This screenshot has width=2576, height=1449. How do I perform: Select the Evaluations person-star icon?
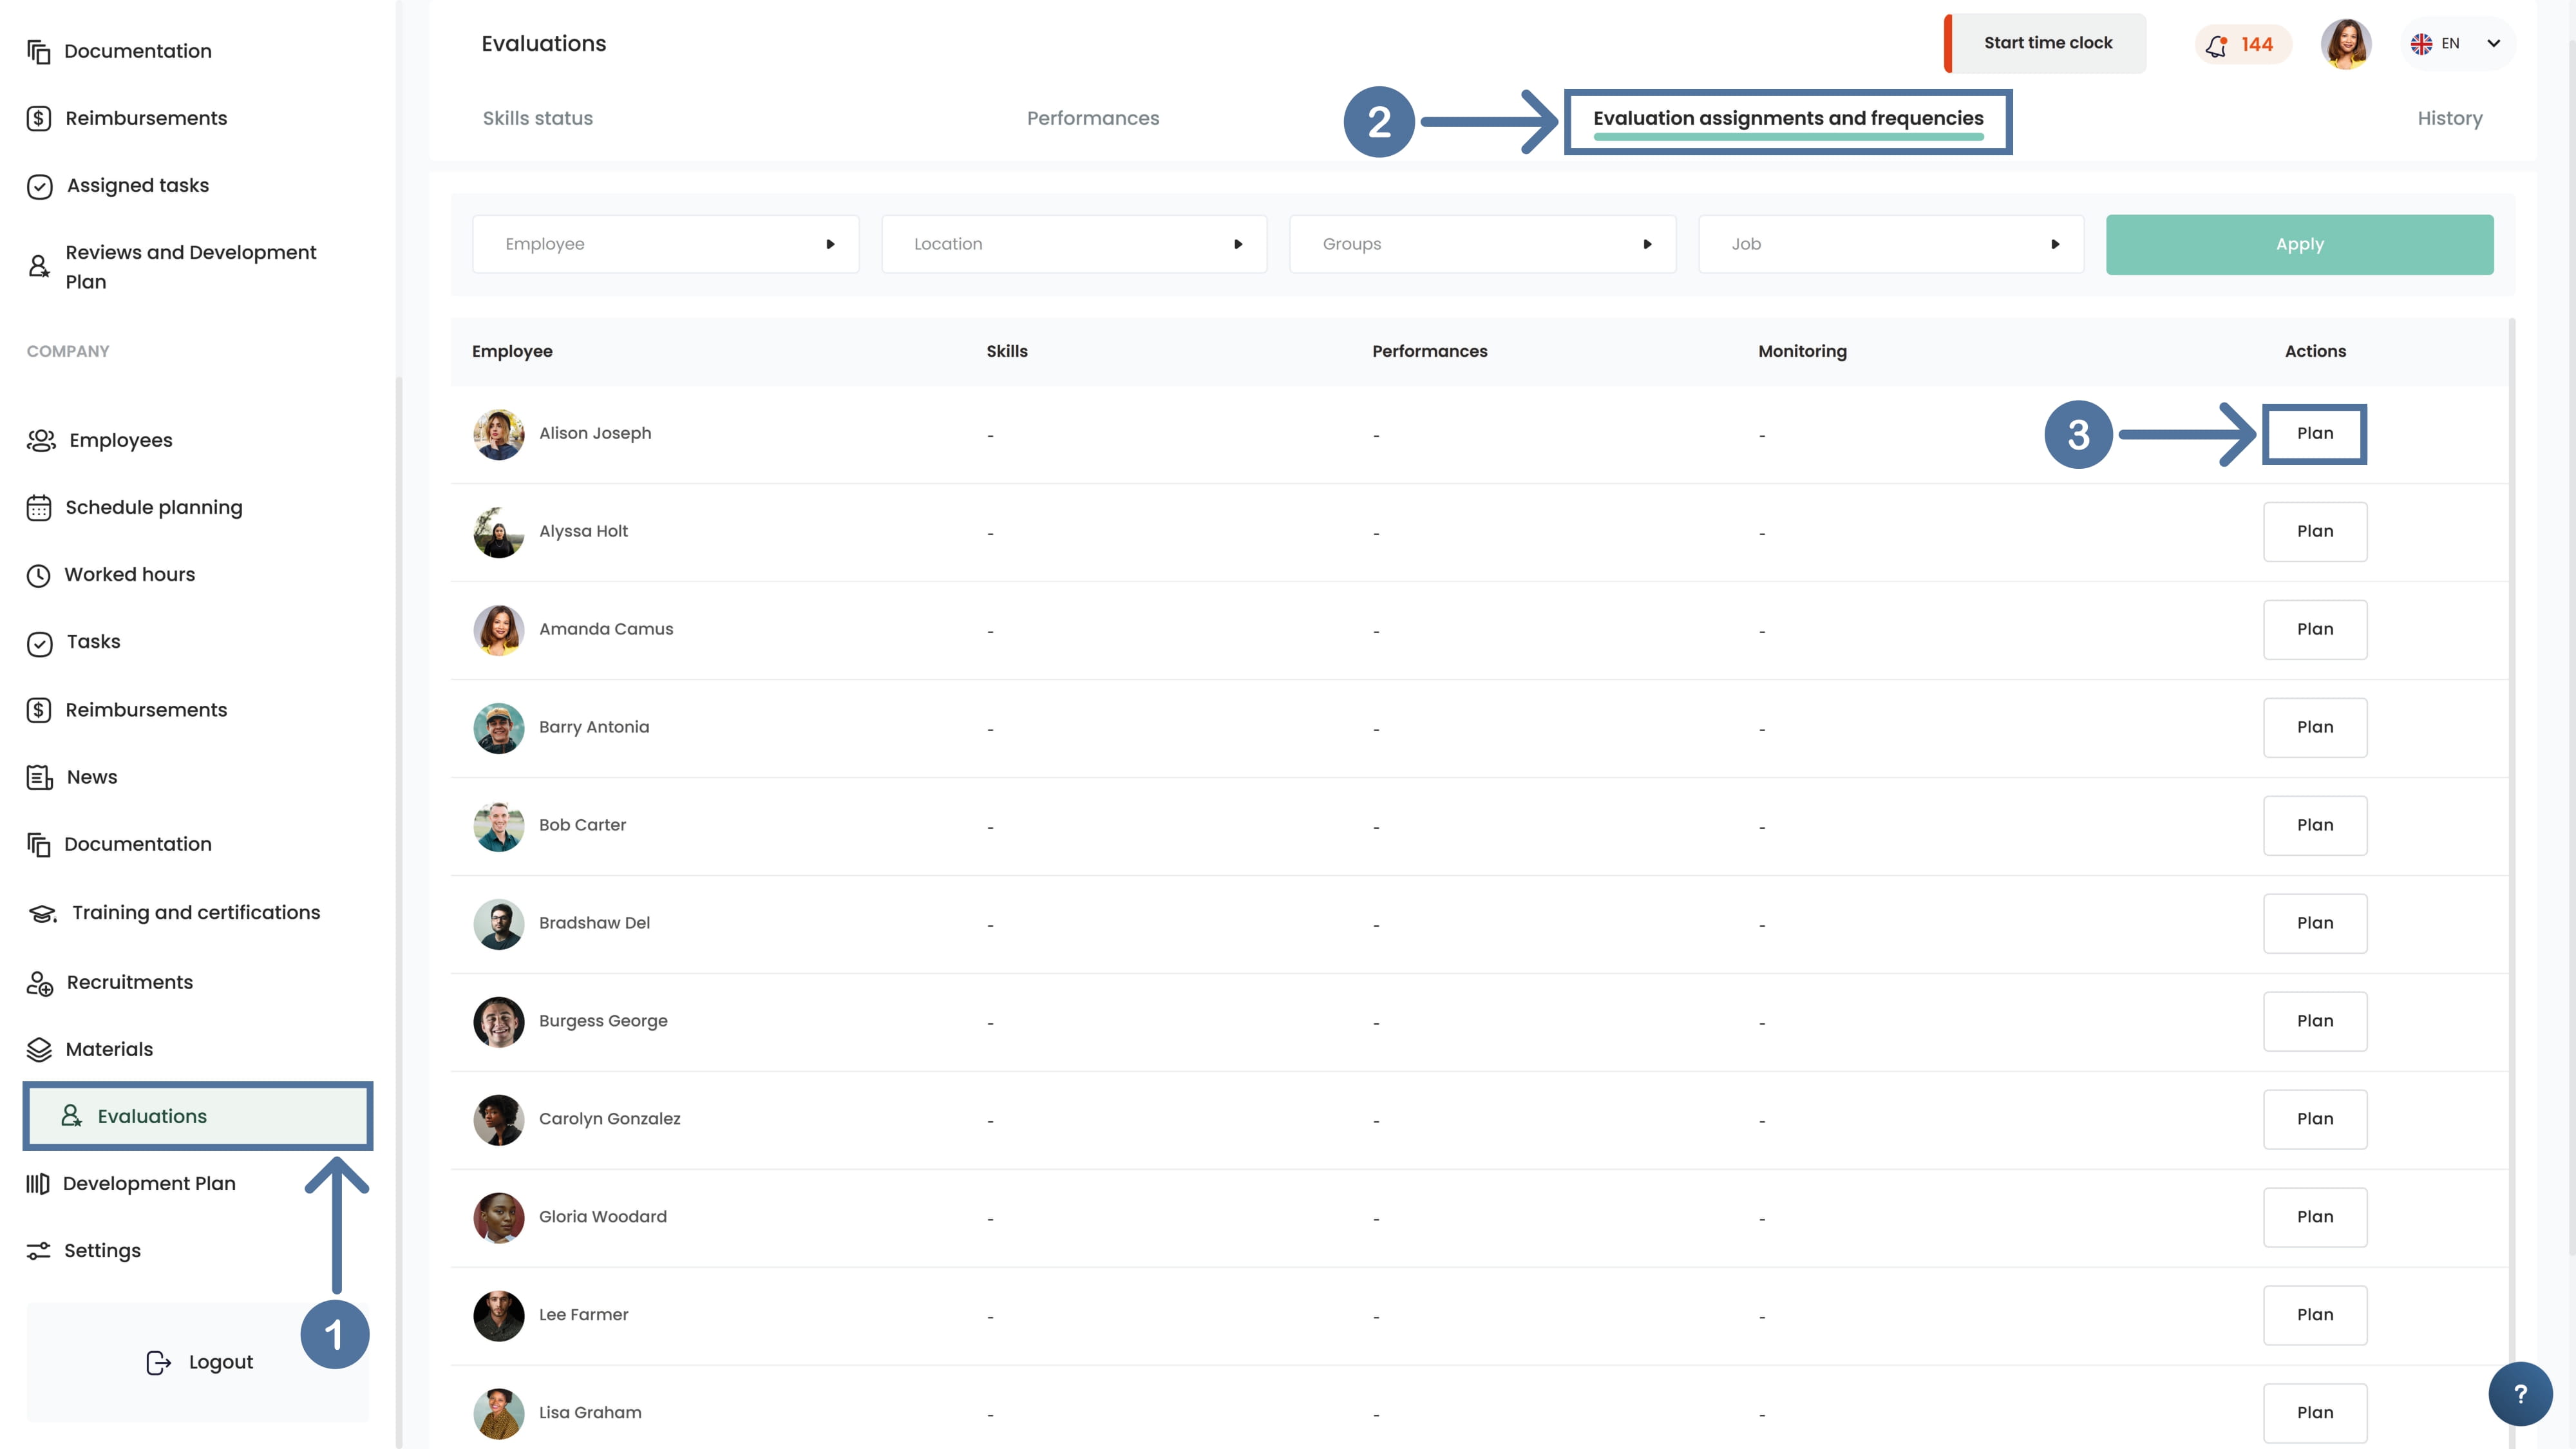71,1116
